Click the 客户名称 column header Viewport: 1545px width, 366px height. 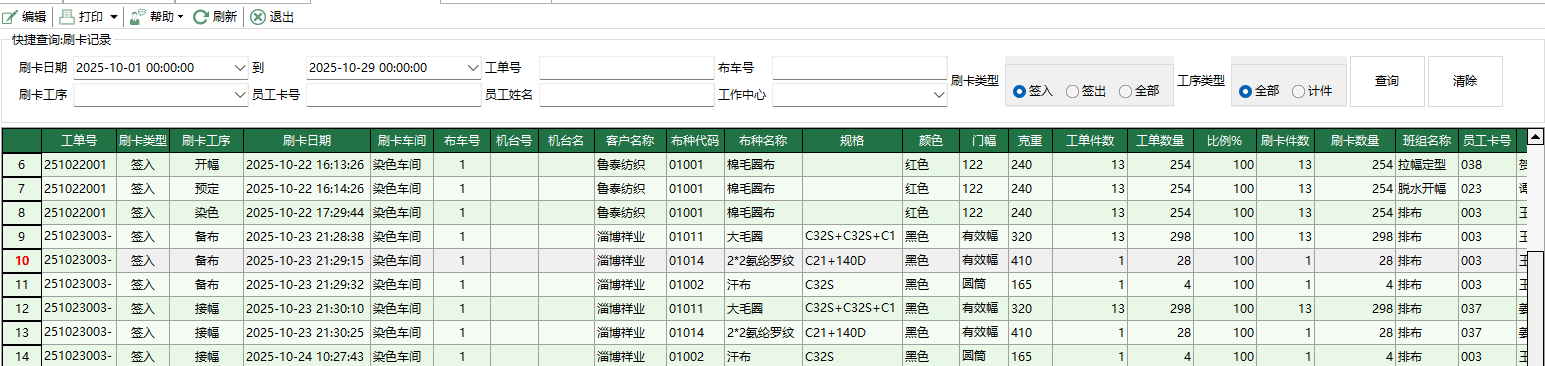click(630, 141)
